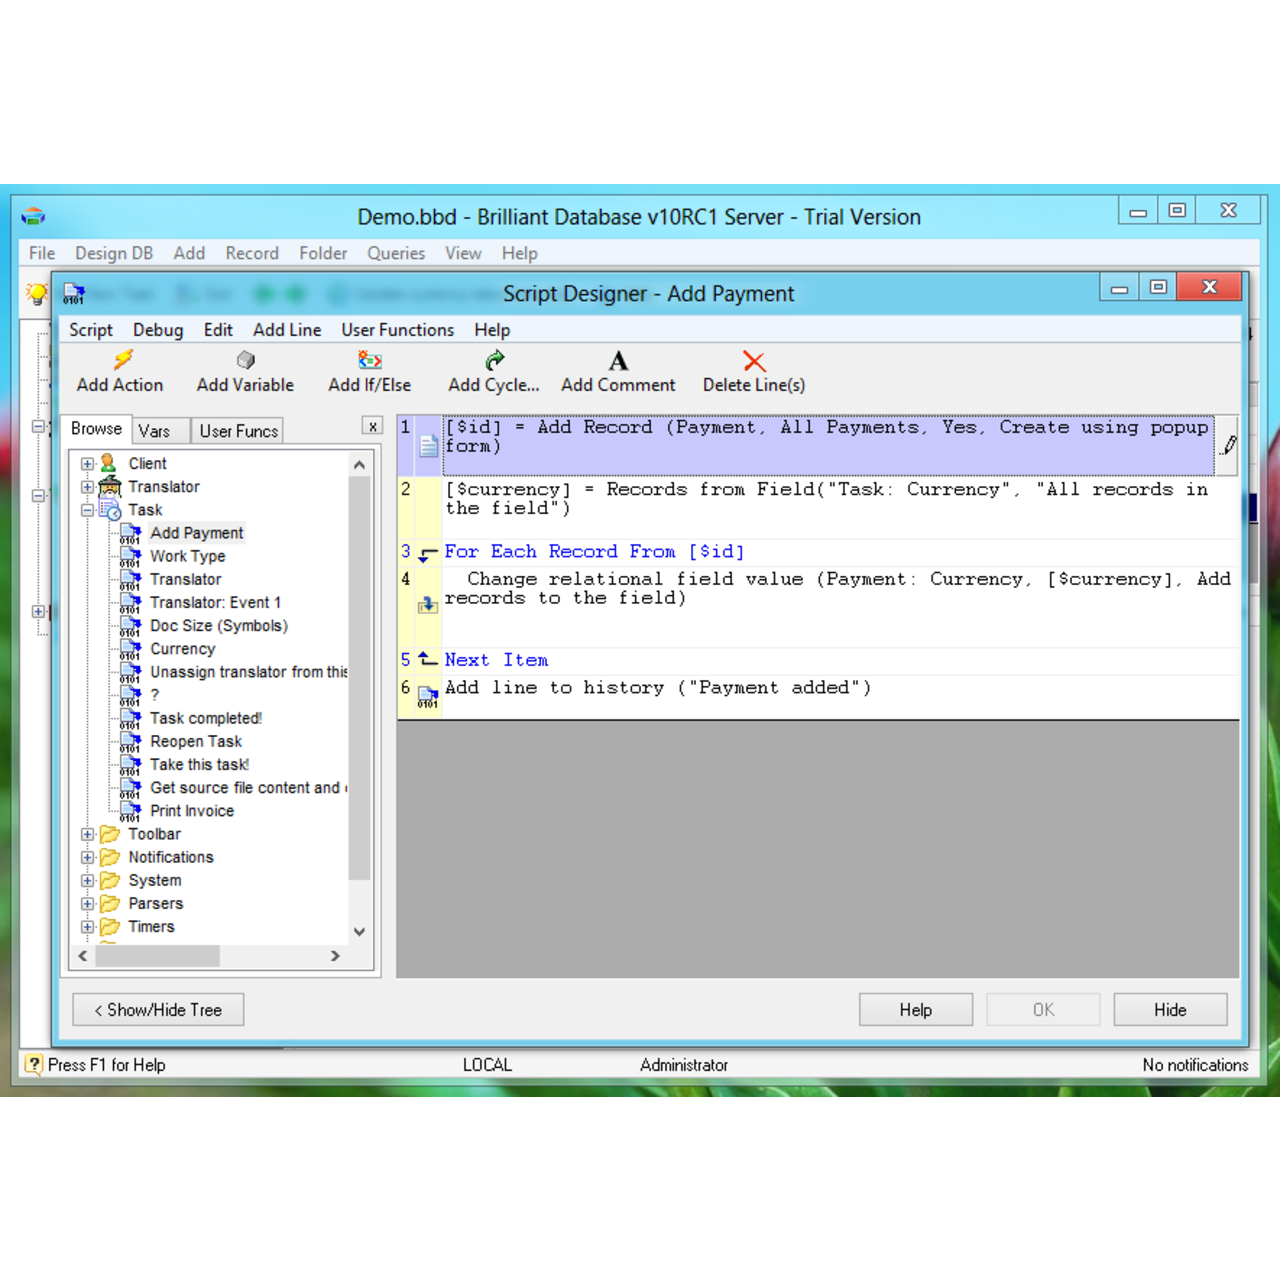Click the No notifications status bar entry
Viewport: 1280px width, 1280px height.
point(1195,1065)
